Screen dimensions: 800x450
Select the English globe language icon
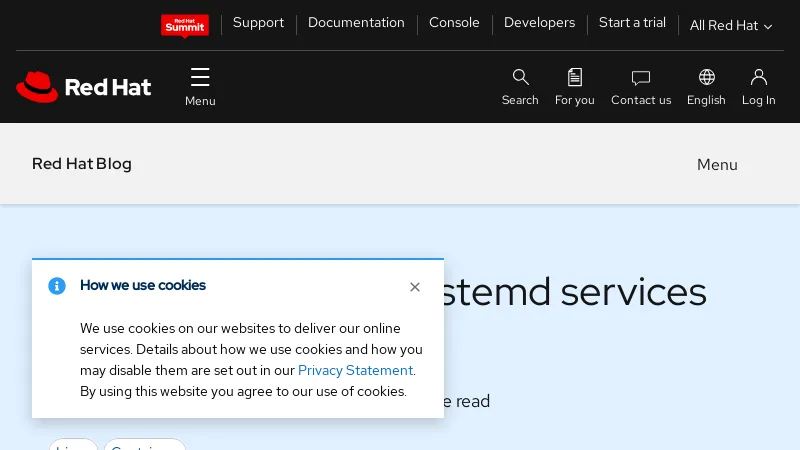706,78
